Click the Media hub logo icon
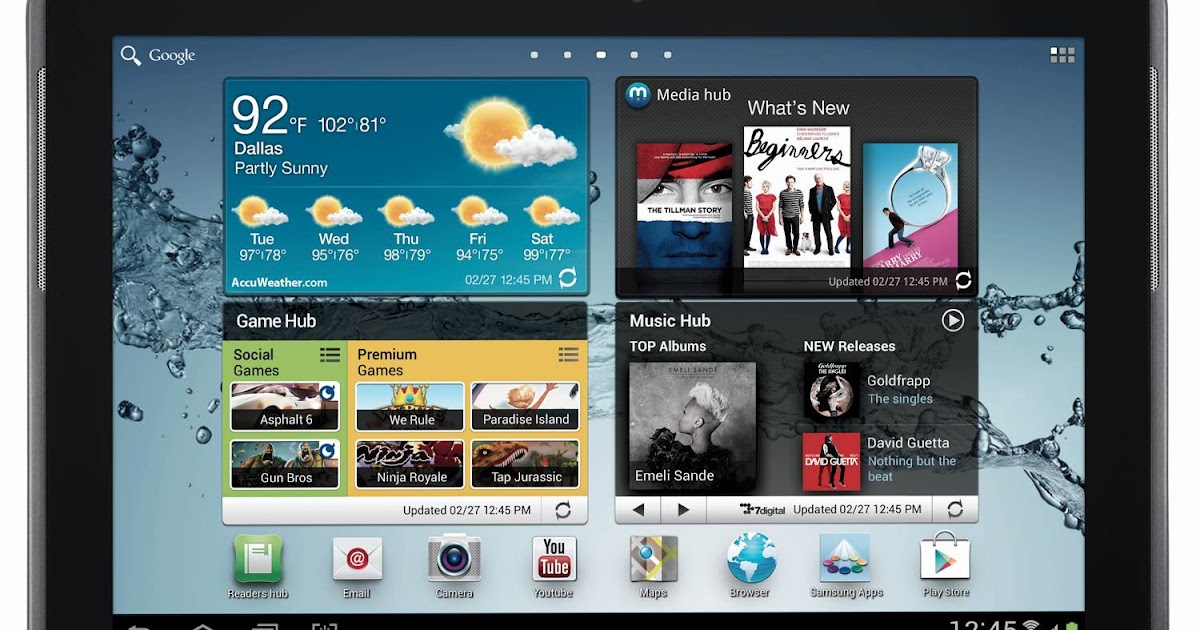The image size is (1200, 630). (638, 95)
